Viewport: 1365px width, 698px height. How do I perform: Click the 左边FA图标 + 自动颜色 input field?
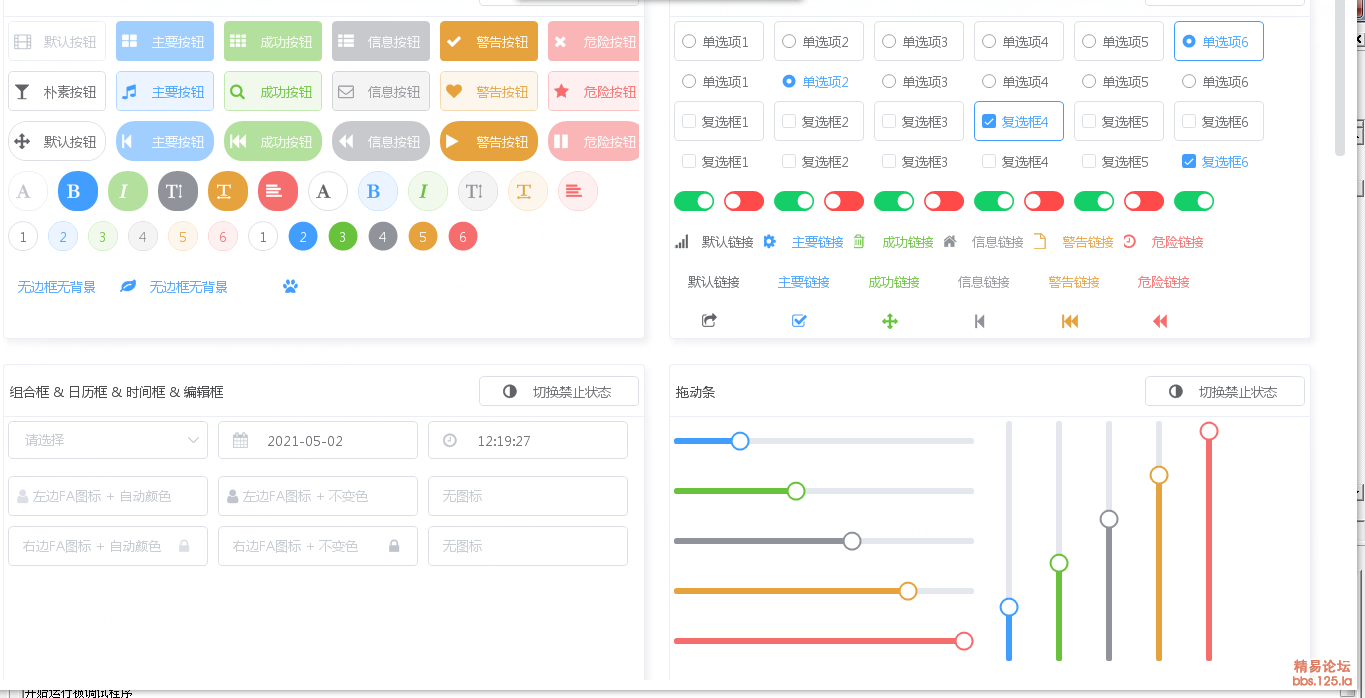pyautogui.click(x=108, y=496)
